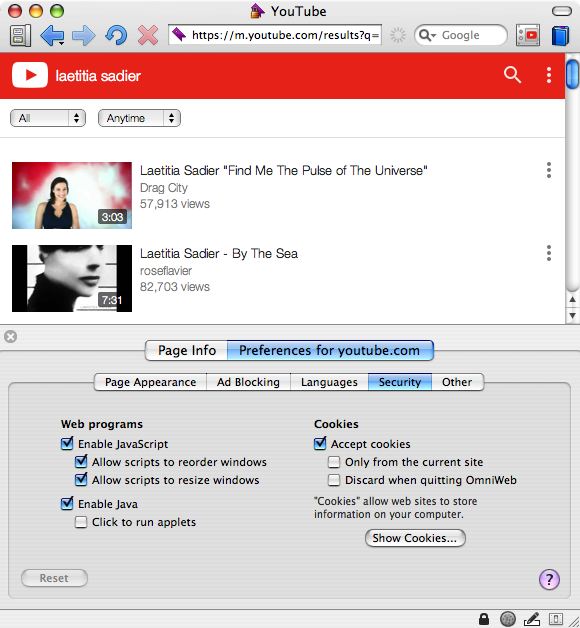Open the Ad Blocking tab

248,382
